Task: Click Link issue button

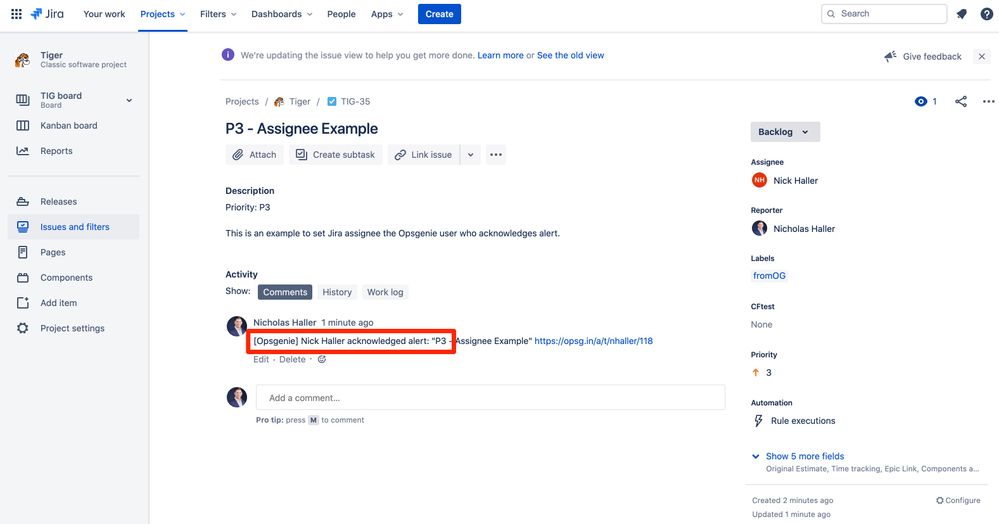Action: 423,155
